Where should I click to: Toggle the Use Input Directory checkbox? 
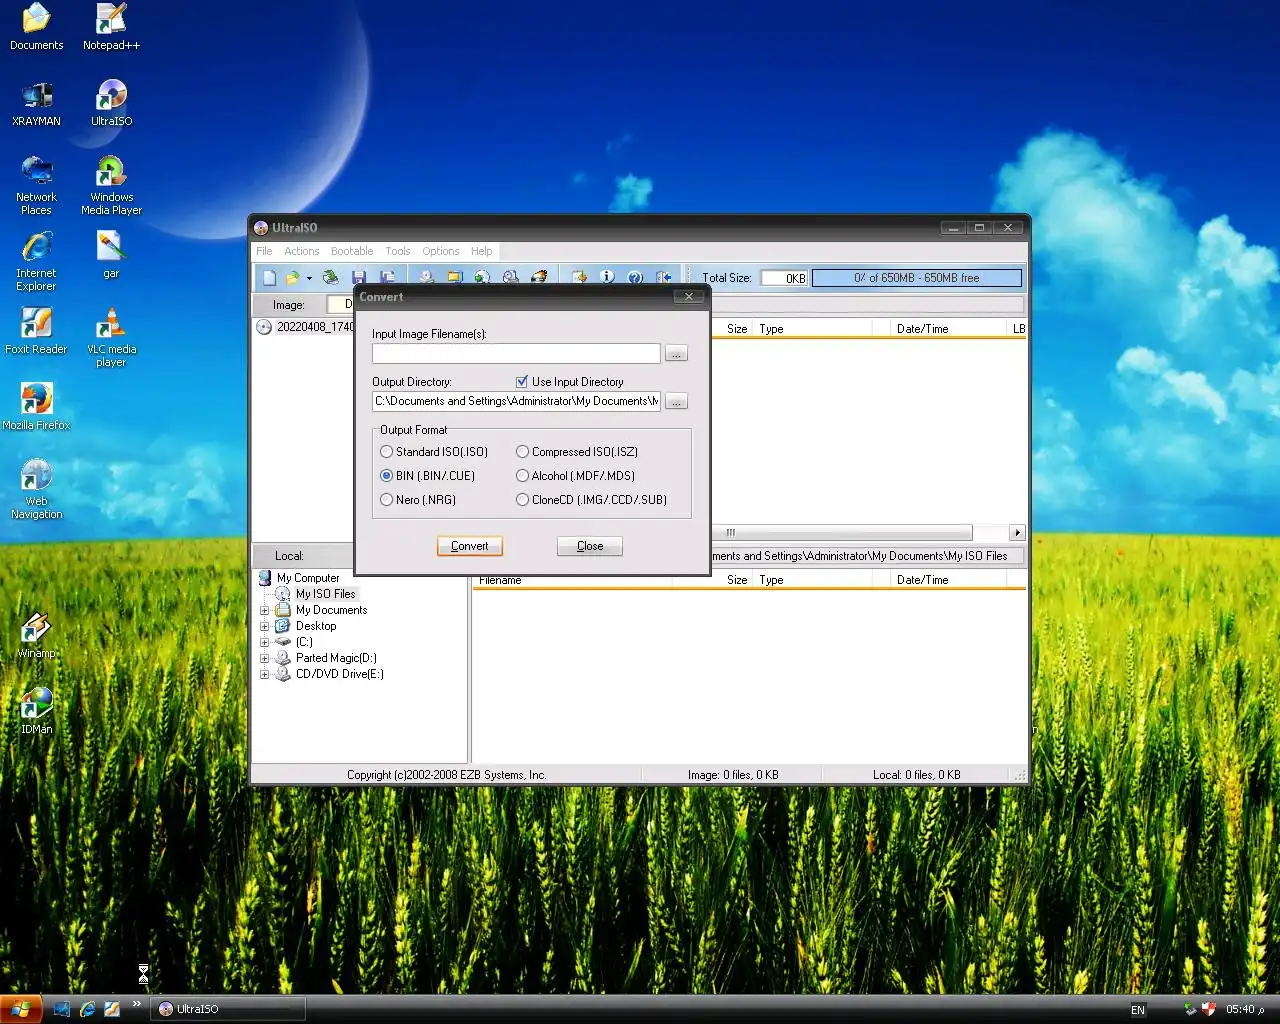[521, 382]
